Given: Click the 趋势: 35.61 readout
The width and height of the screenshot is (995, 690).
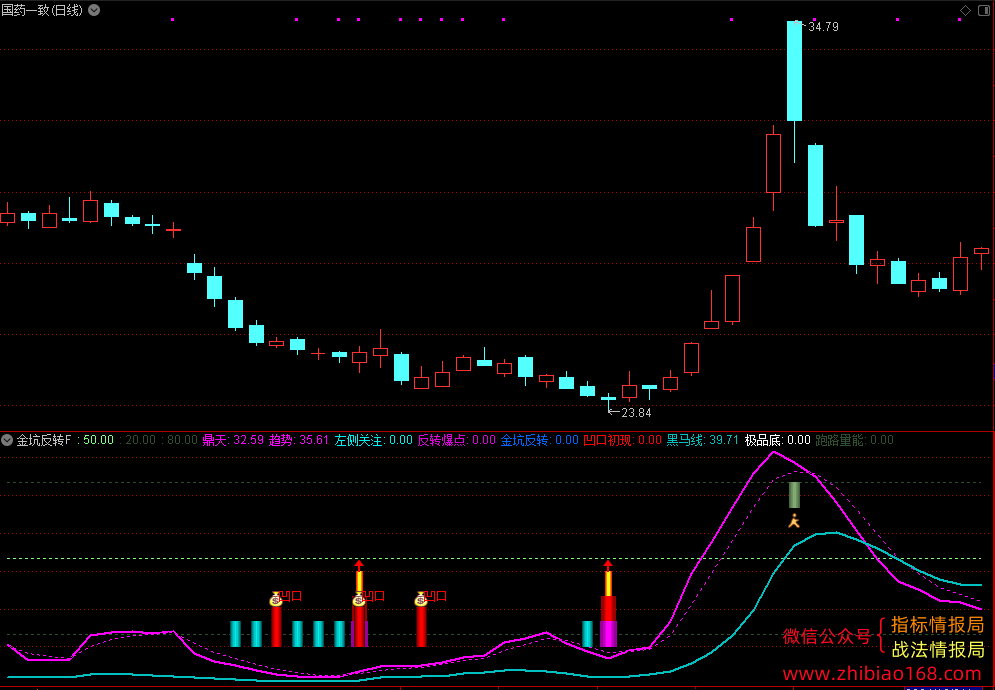Looking at the screenshot, I should coord(299,440).
